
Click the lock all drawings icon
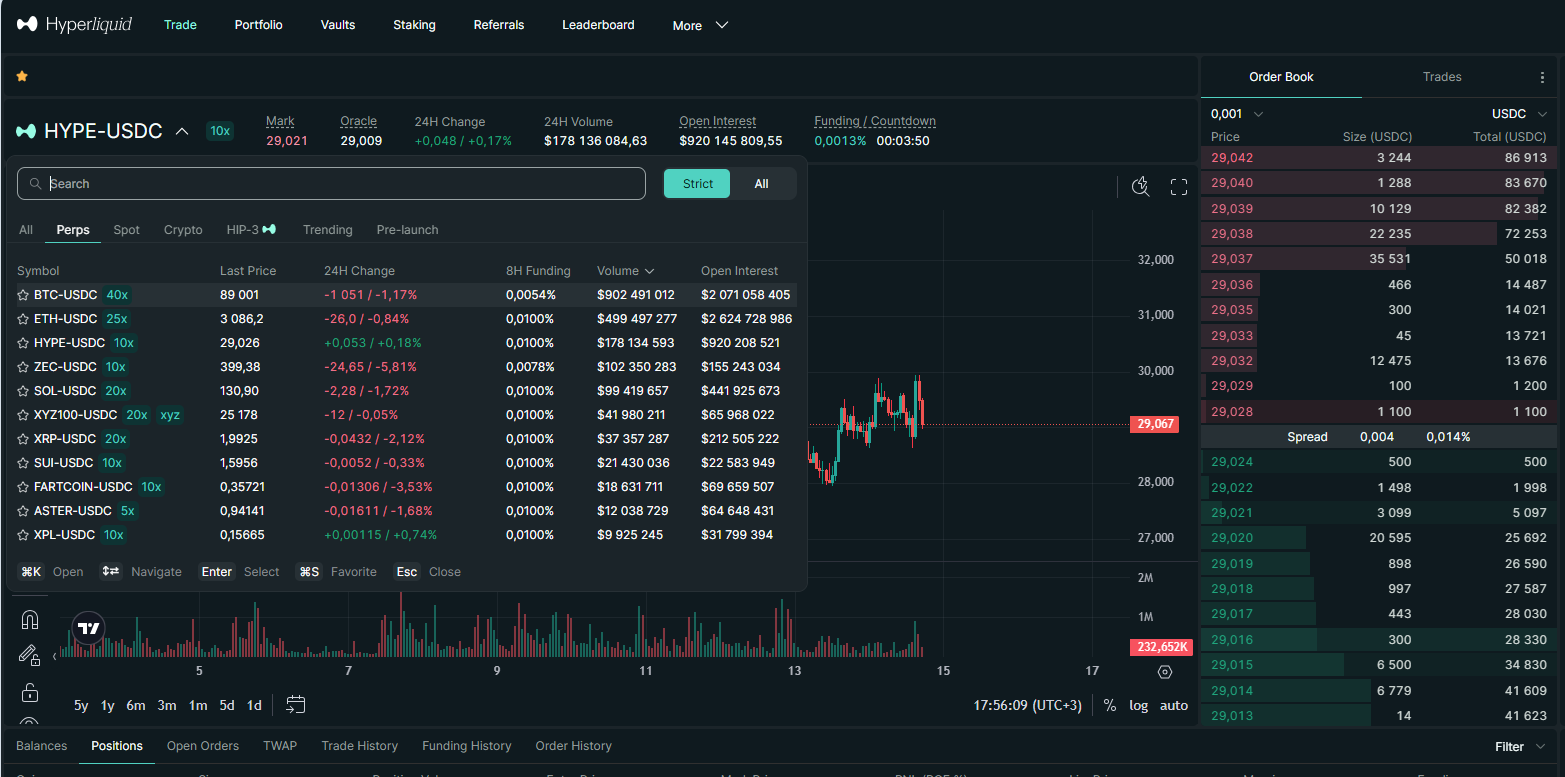30,691
